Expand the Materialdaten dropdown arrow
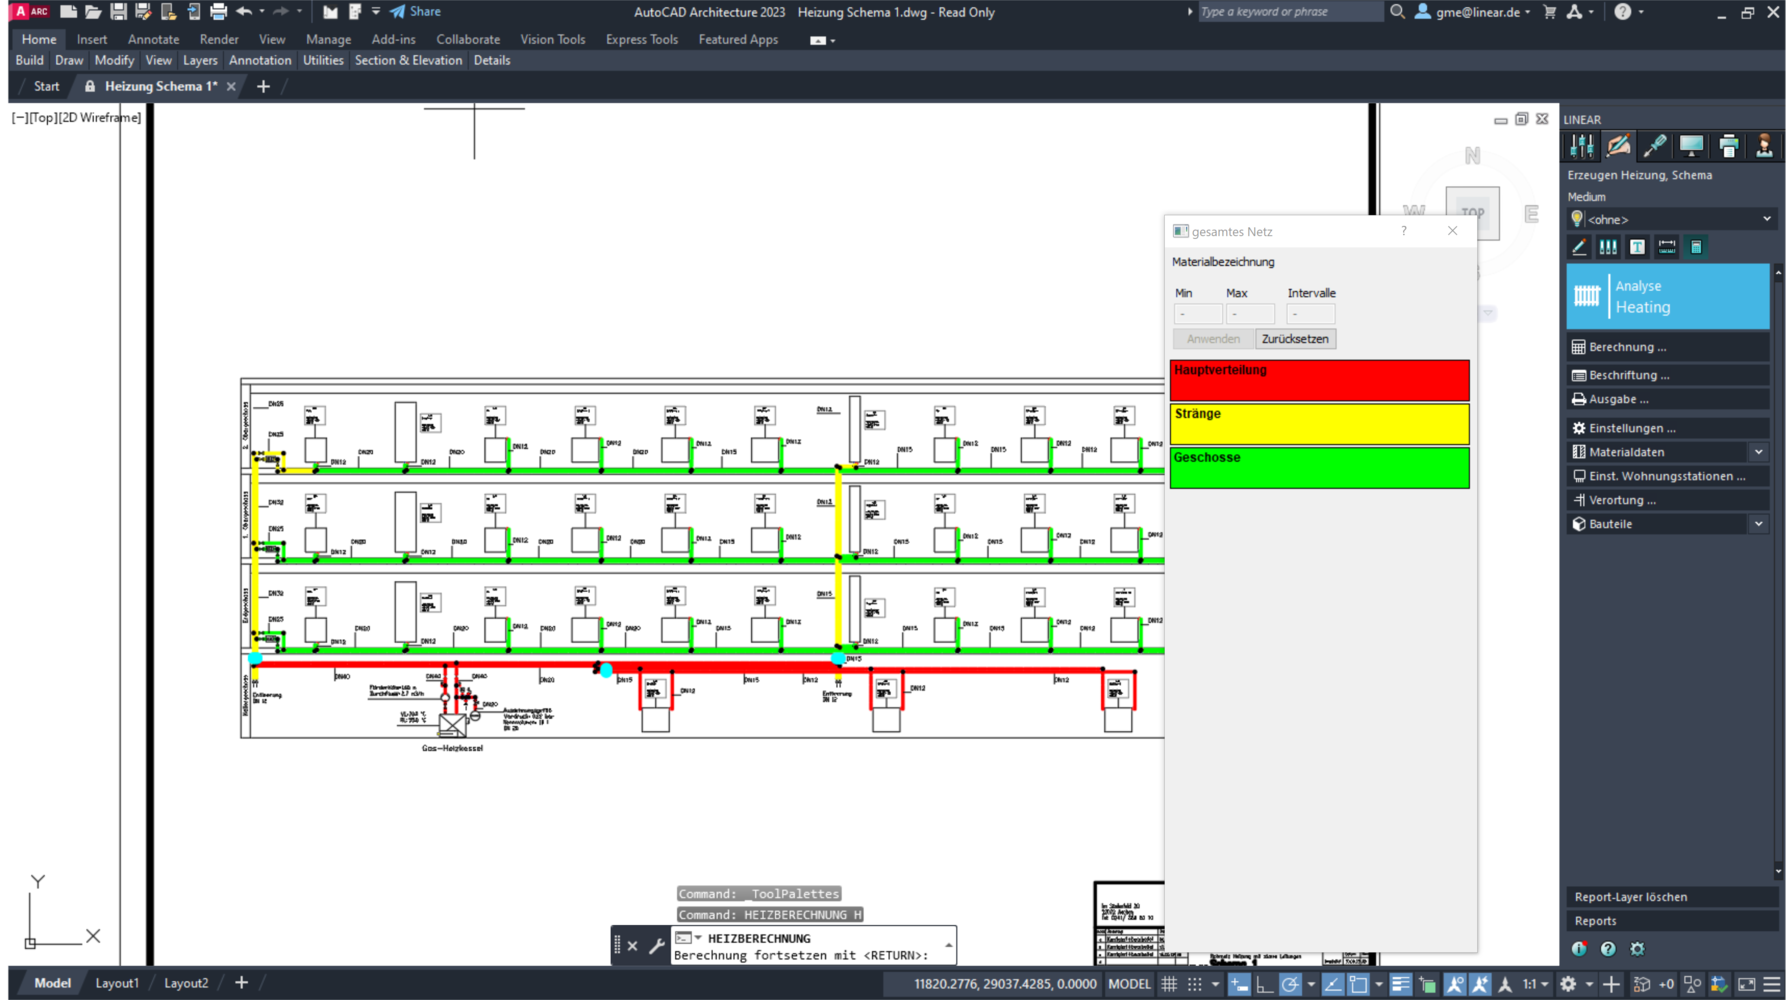 click(x=1758, y=452)
